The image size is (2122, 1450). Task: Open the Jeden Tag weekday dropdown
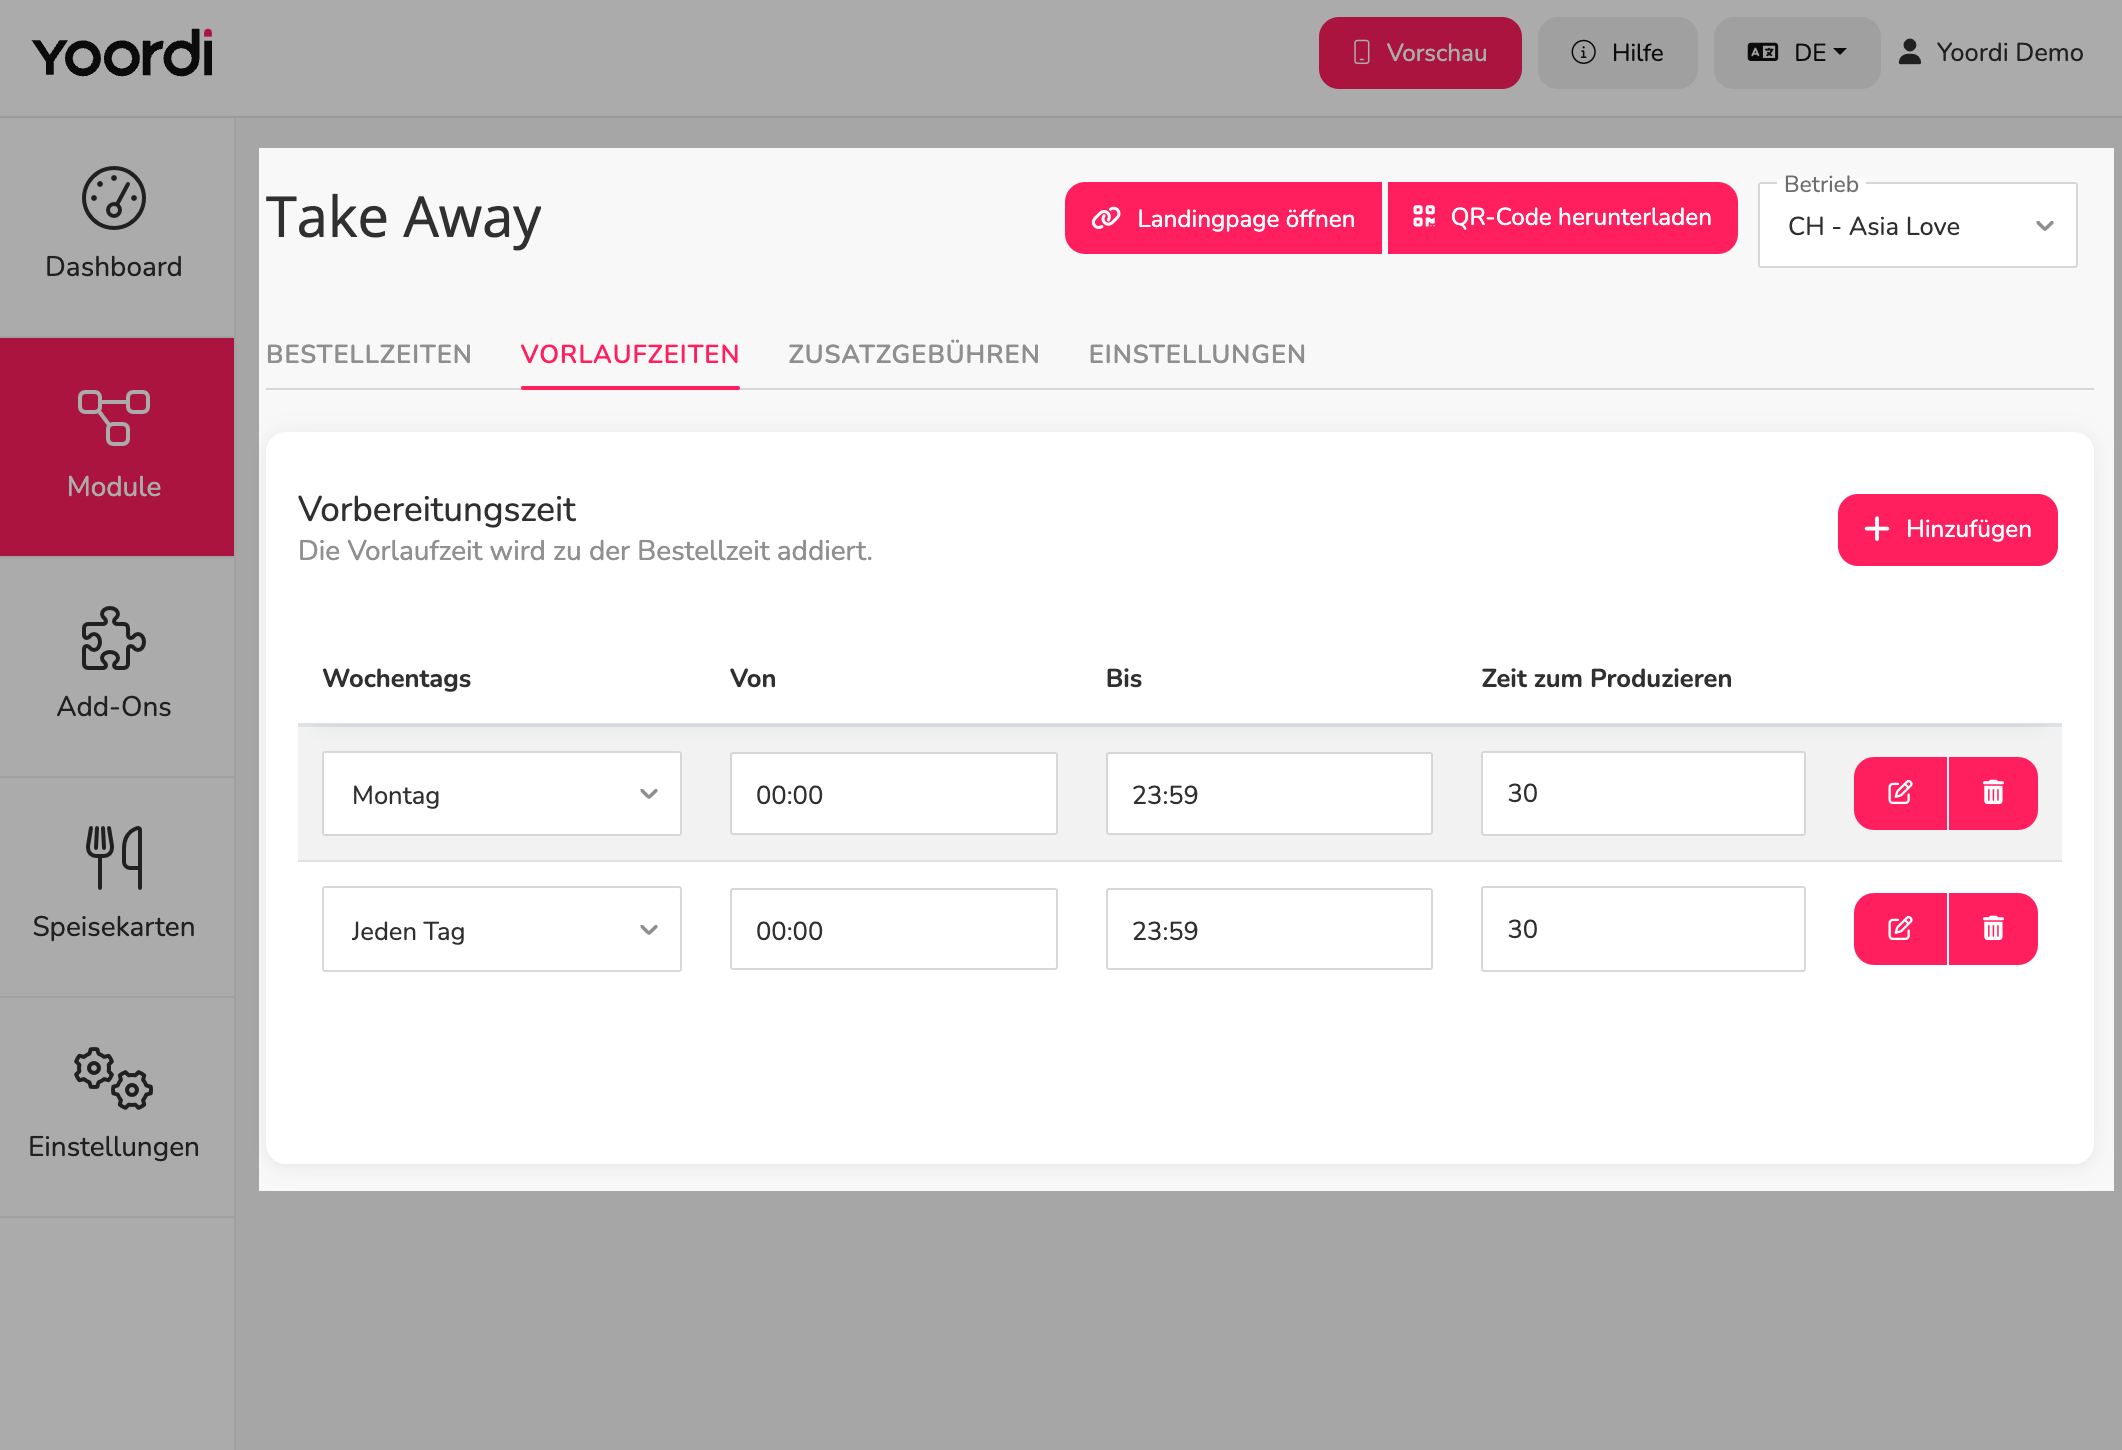(502, 929)
